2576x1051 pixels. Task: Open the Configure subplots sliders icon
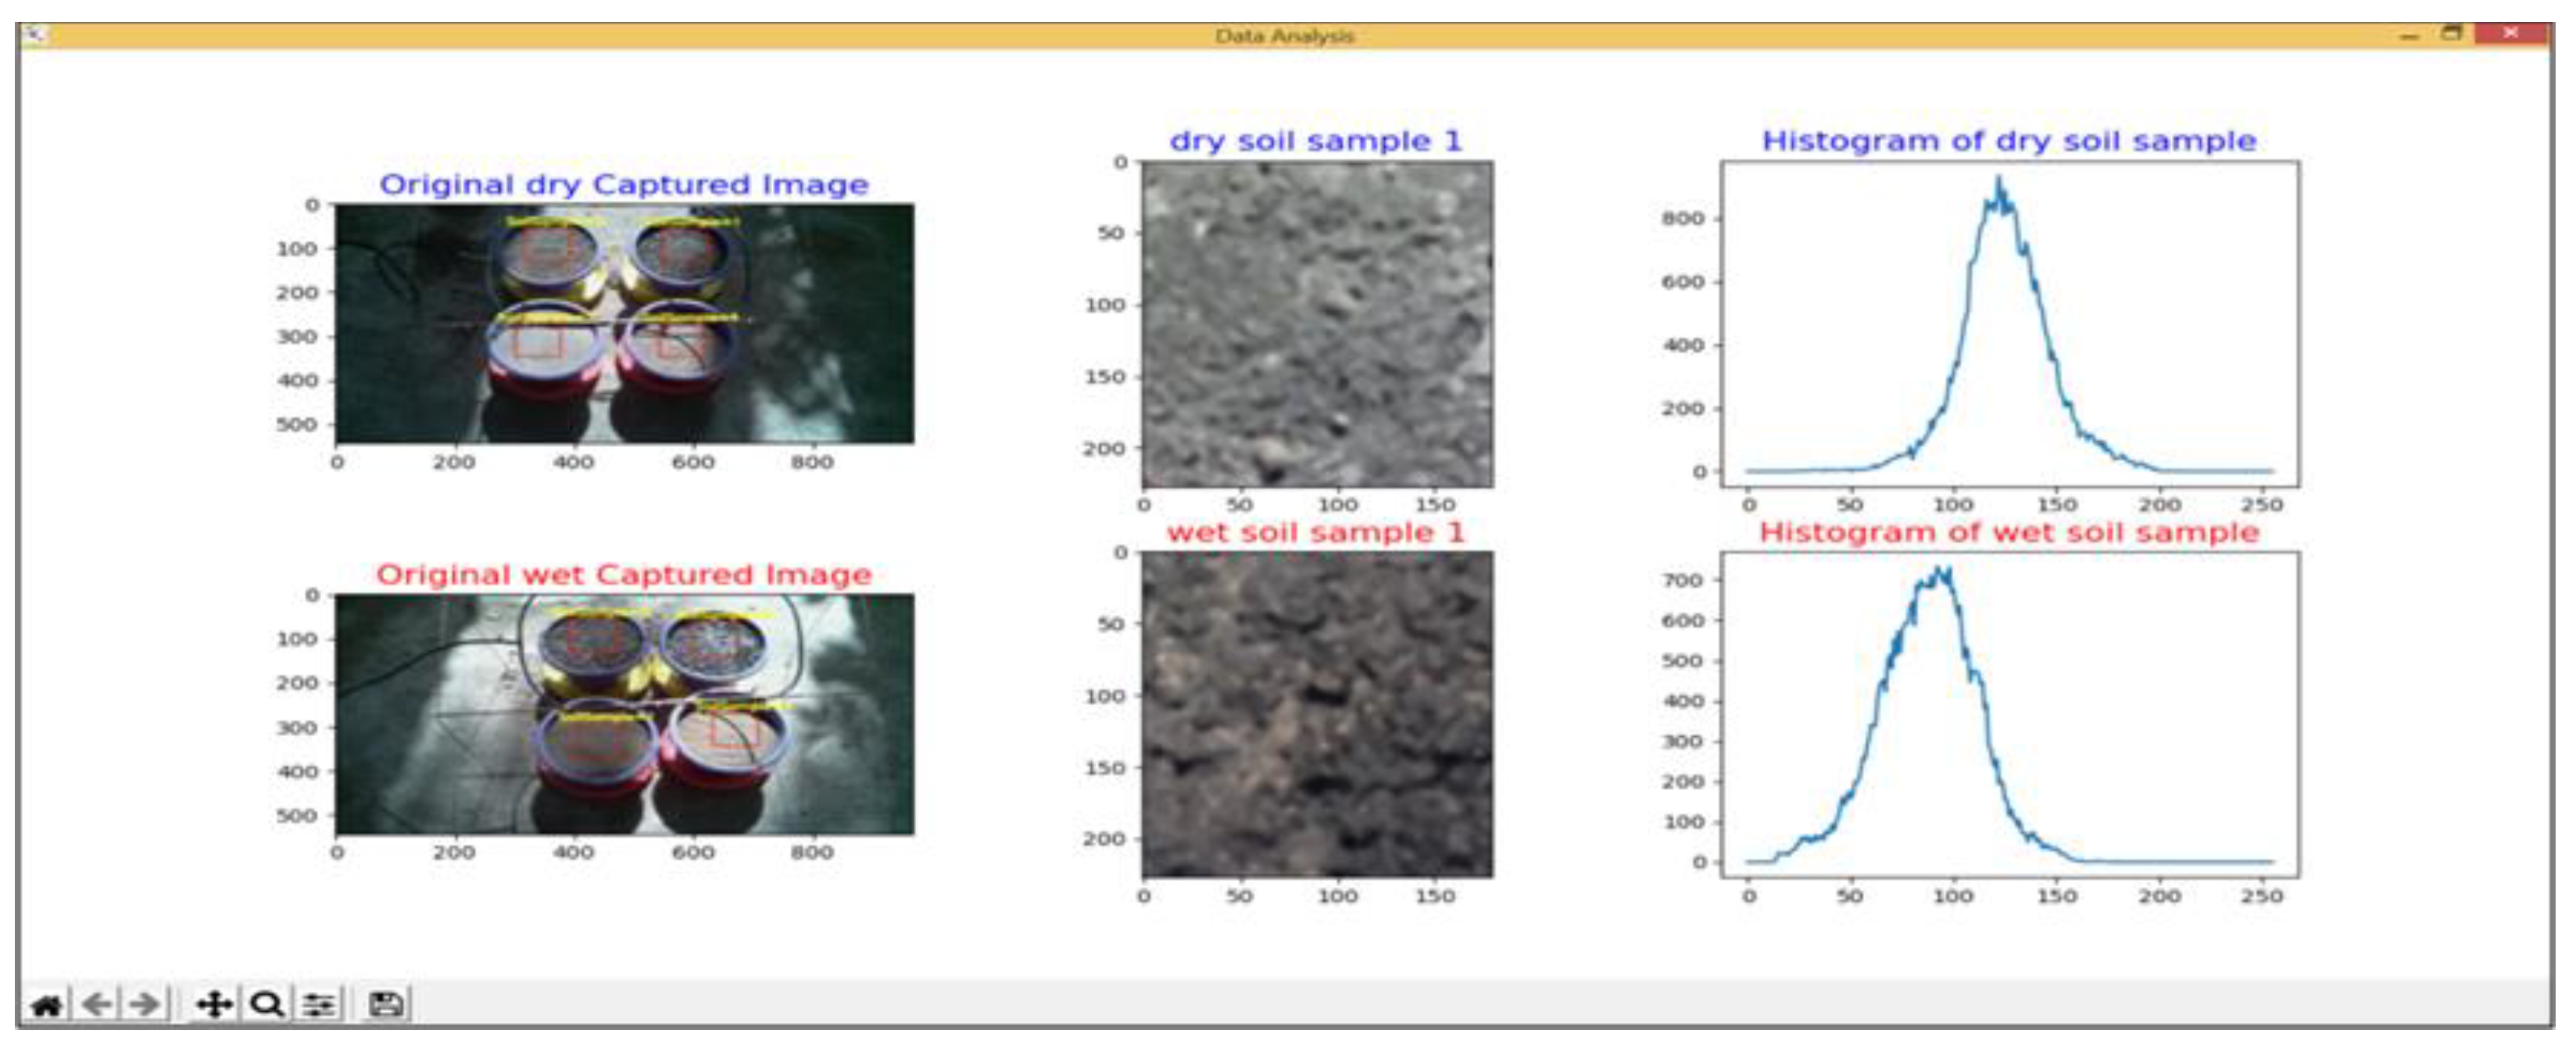point(320,1004)
